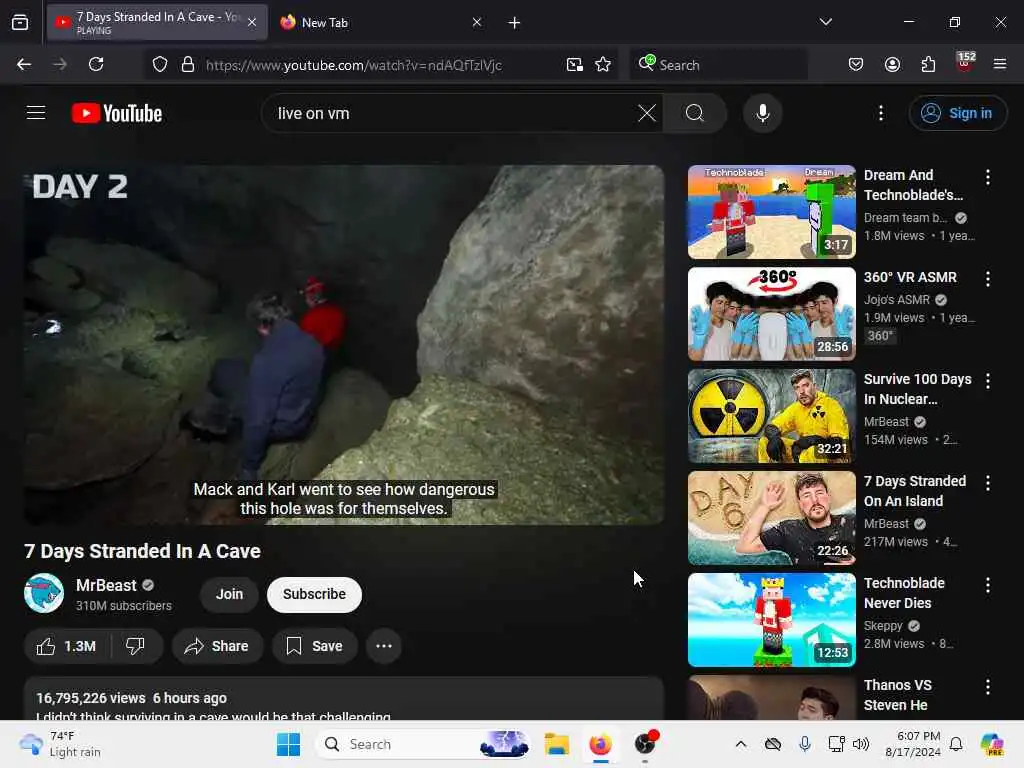Open Technoblade Never Dies thumbnail

click(x=771, y=619)
